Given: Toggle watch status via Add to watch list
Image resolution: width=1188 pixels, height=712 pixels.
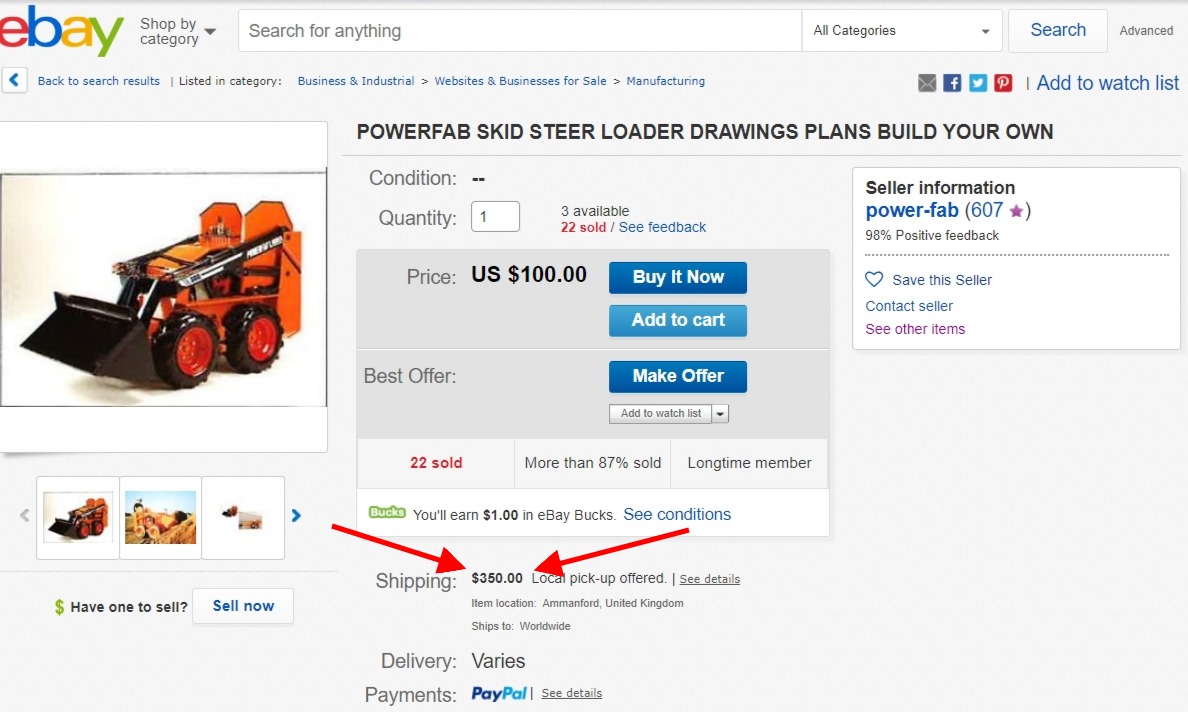Looking at the screenshot, I should point(1108,83).
